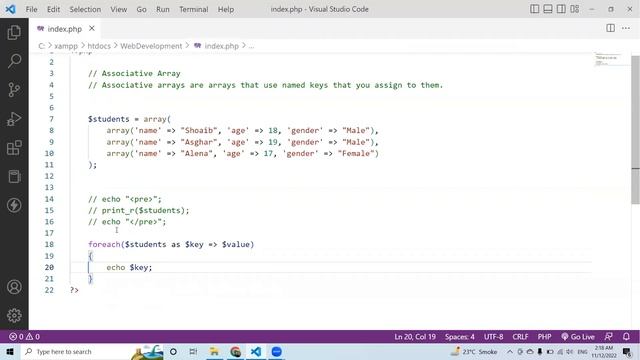Click the xampp breadcrumb segment
The height and width of the screenshot is (360, 640).
coord(66,46)
